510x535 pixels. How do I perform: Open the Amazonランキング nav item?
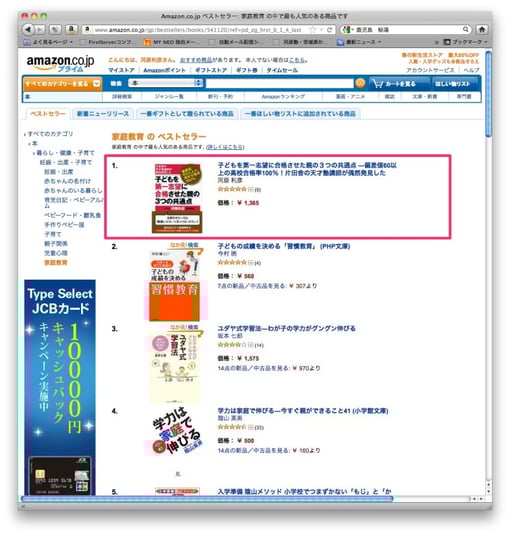[x=283, y=97]
